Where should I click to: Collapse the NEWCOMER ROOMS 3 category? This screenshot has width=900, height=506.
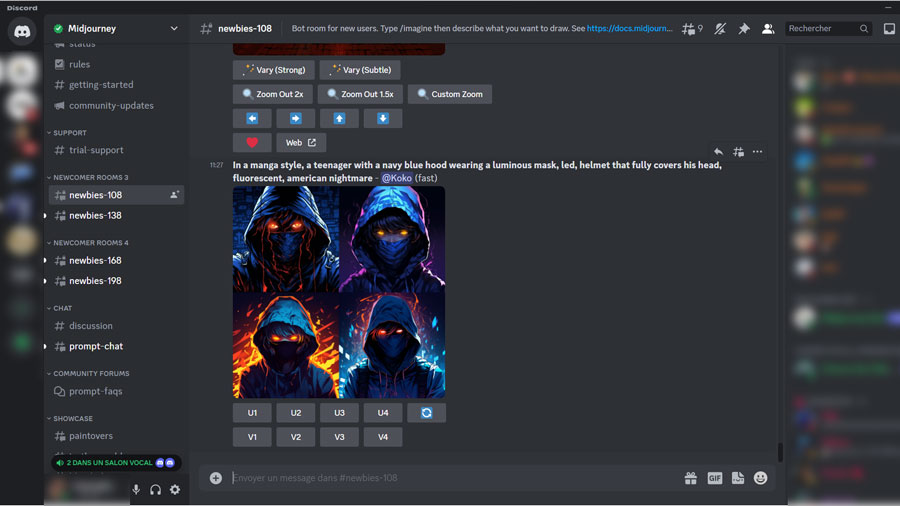click(90, 177)
